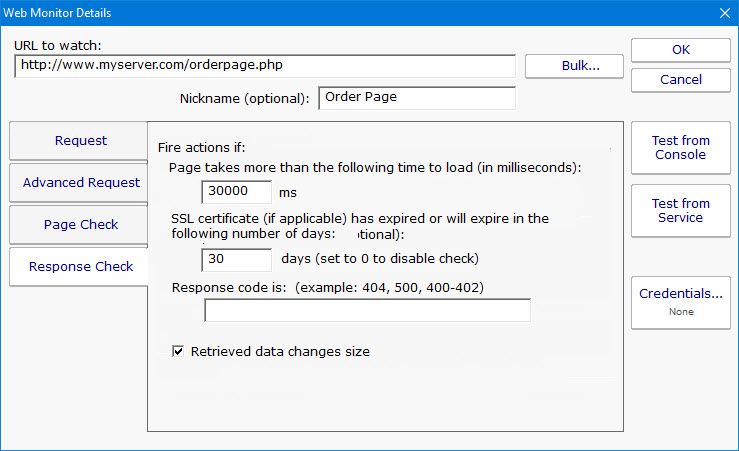Click the 'None' text under Credentials
The height and width of the screenshot is (451, 739).
pyautogui.click(x=680, y=312)
